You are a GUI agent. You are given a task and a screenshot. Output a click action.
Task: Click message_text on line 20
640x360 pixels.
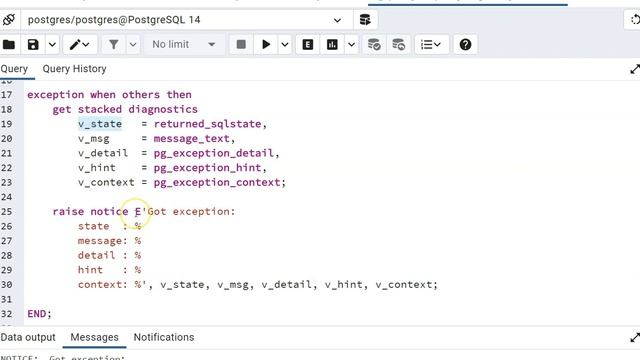coord(191,138)
